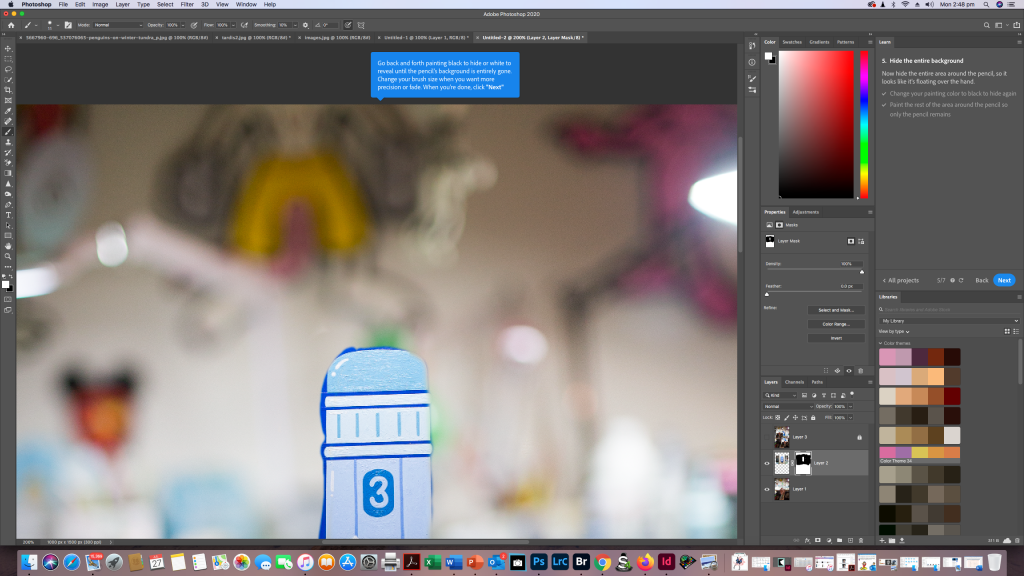The image size is (1024, 576).
Task: Click the blue Next button
Action: pyautogui.click(x=1004, y=280)
